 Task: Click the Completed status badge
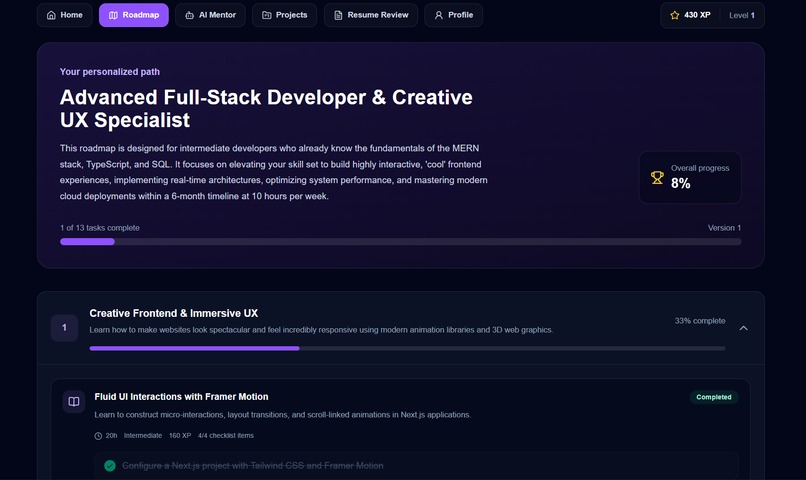coord(713,397)
